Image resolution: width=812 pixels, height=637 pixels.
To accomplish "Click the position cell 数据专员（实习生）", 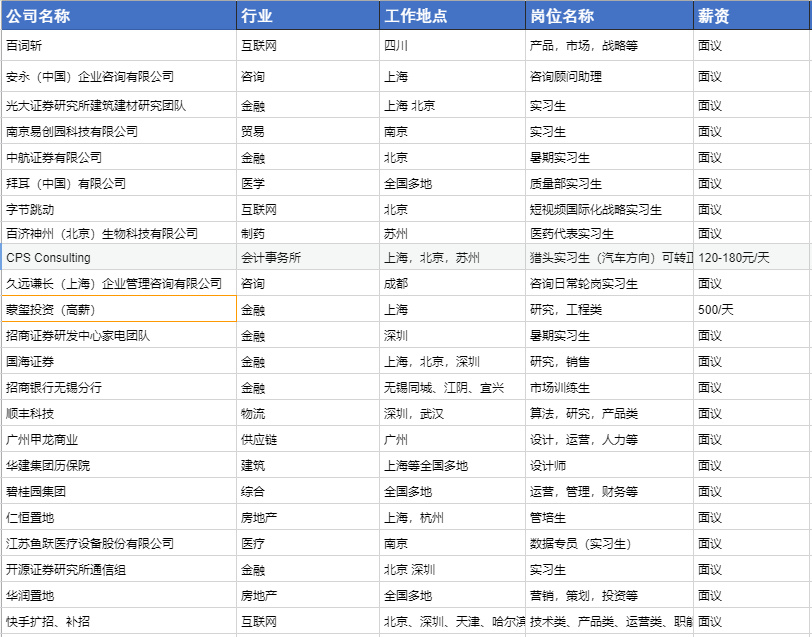I will point(610,543).
